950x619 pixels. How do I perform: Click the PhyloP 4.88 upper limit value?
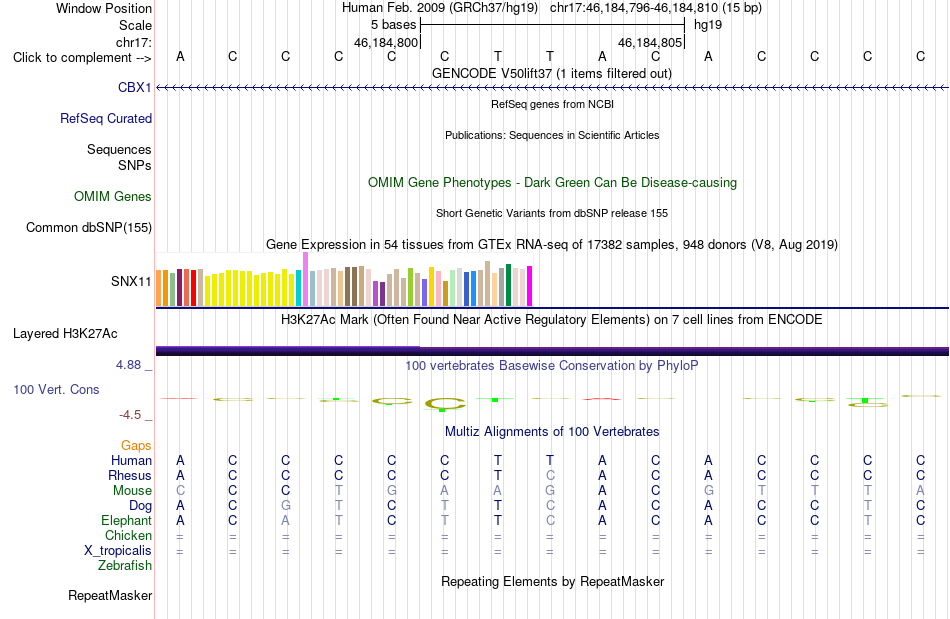[x=128, y=365]
